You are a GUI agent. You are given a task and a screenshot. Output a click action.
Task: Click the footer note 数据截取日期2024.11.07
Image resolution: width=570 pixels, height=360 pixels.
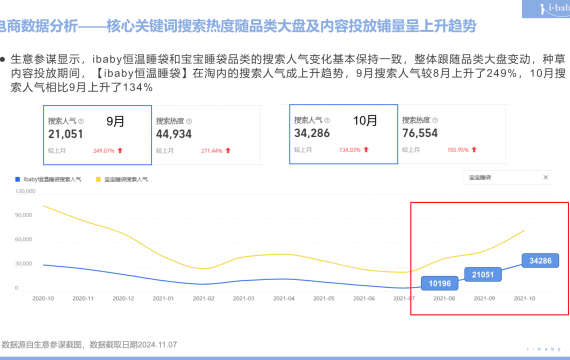(133, 345)
